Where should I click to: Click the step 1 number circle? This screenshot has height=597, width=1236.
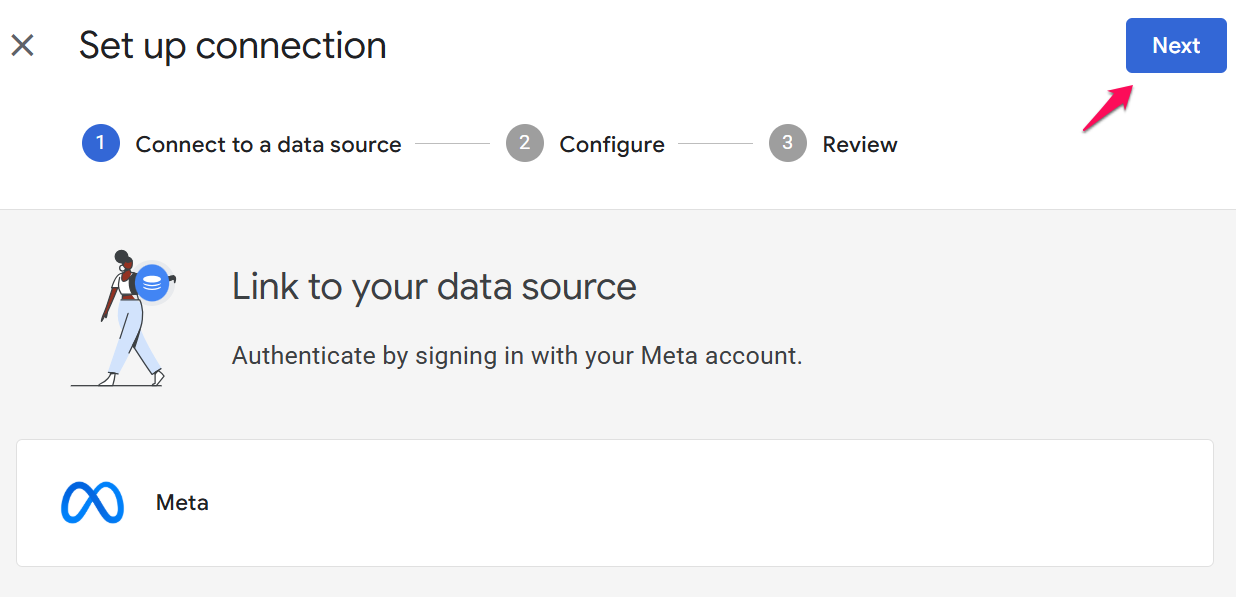pos(100,144)
